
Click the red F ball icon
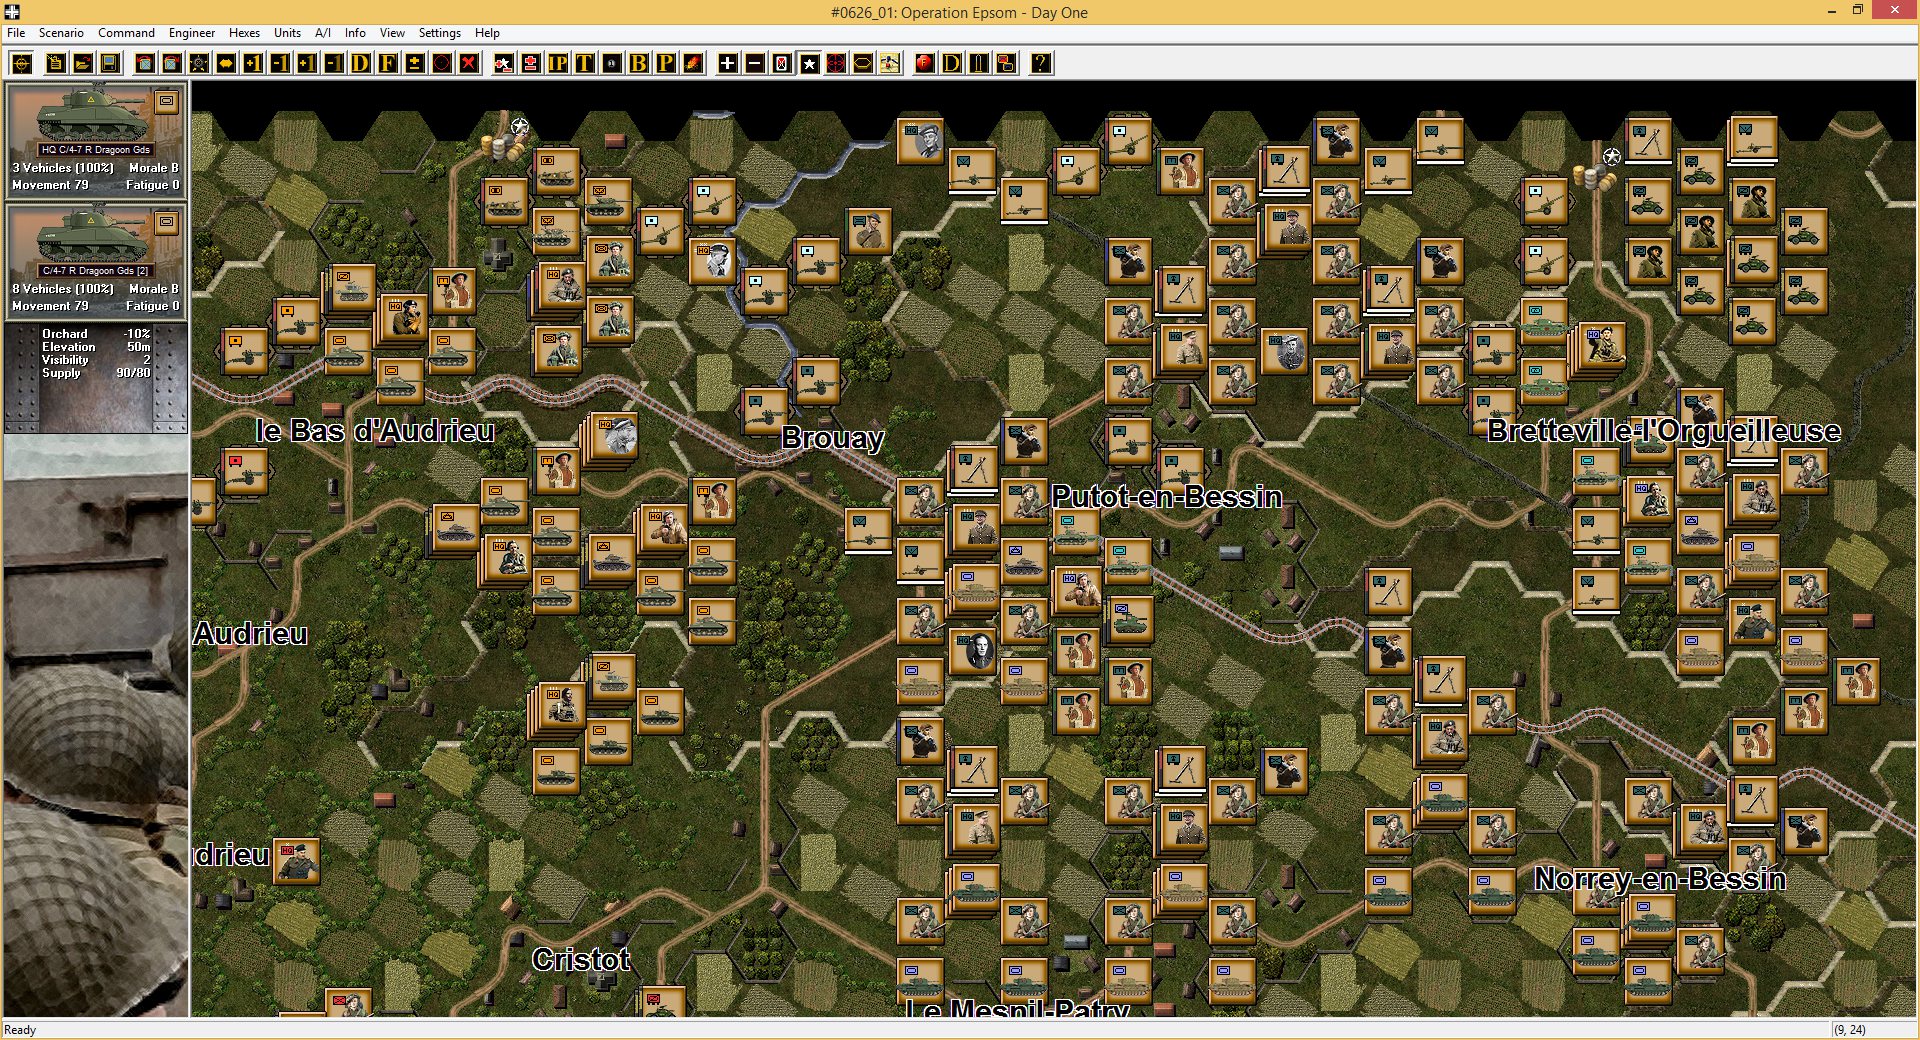(925, 64)
